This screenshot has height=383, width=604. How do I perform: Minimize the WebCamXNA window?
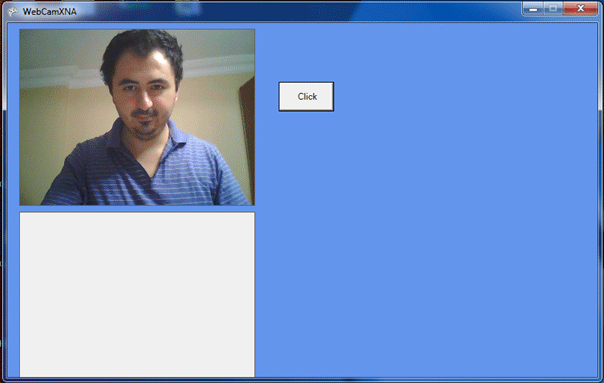[533, 9]
